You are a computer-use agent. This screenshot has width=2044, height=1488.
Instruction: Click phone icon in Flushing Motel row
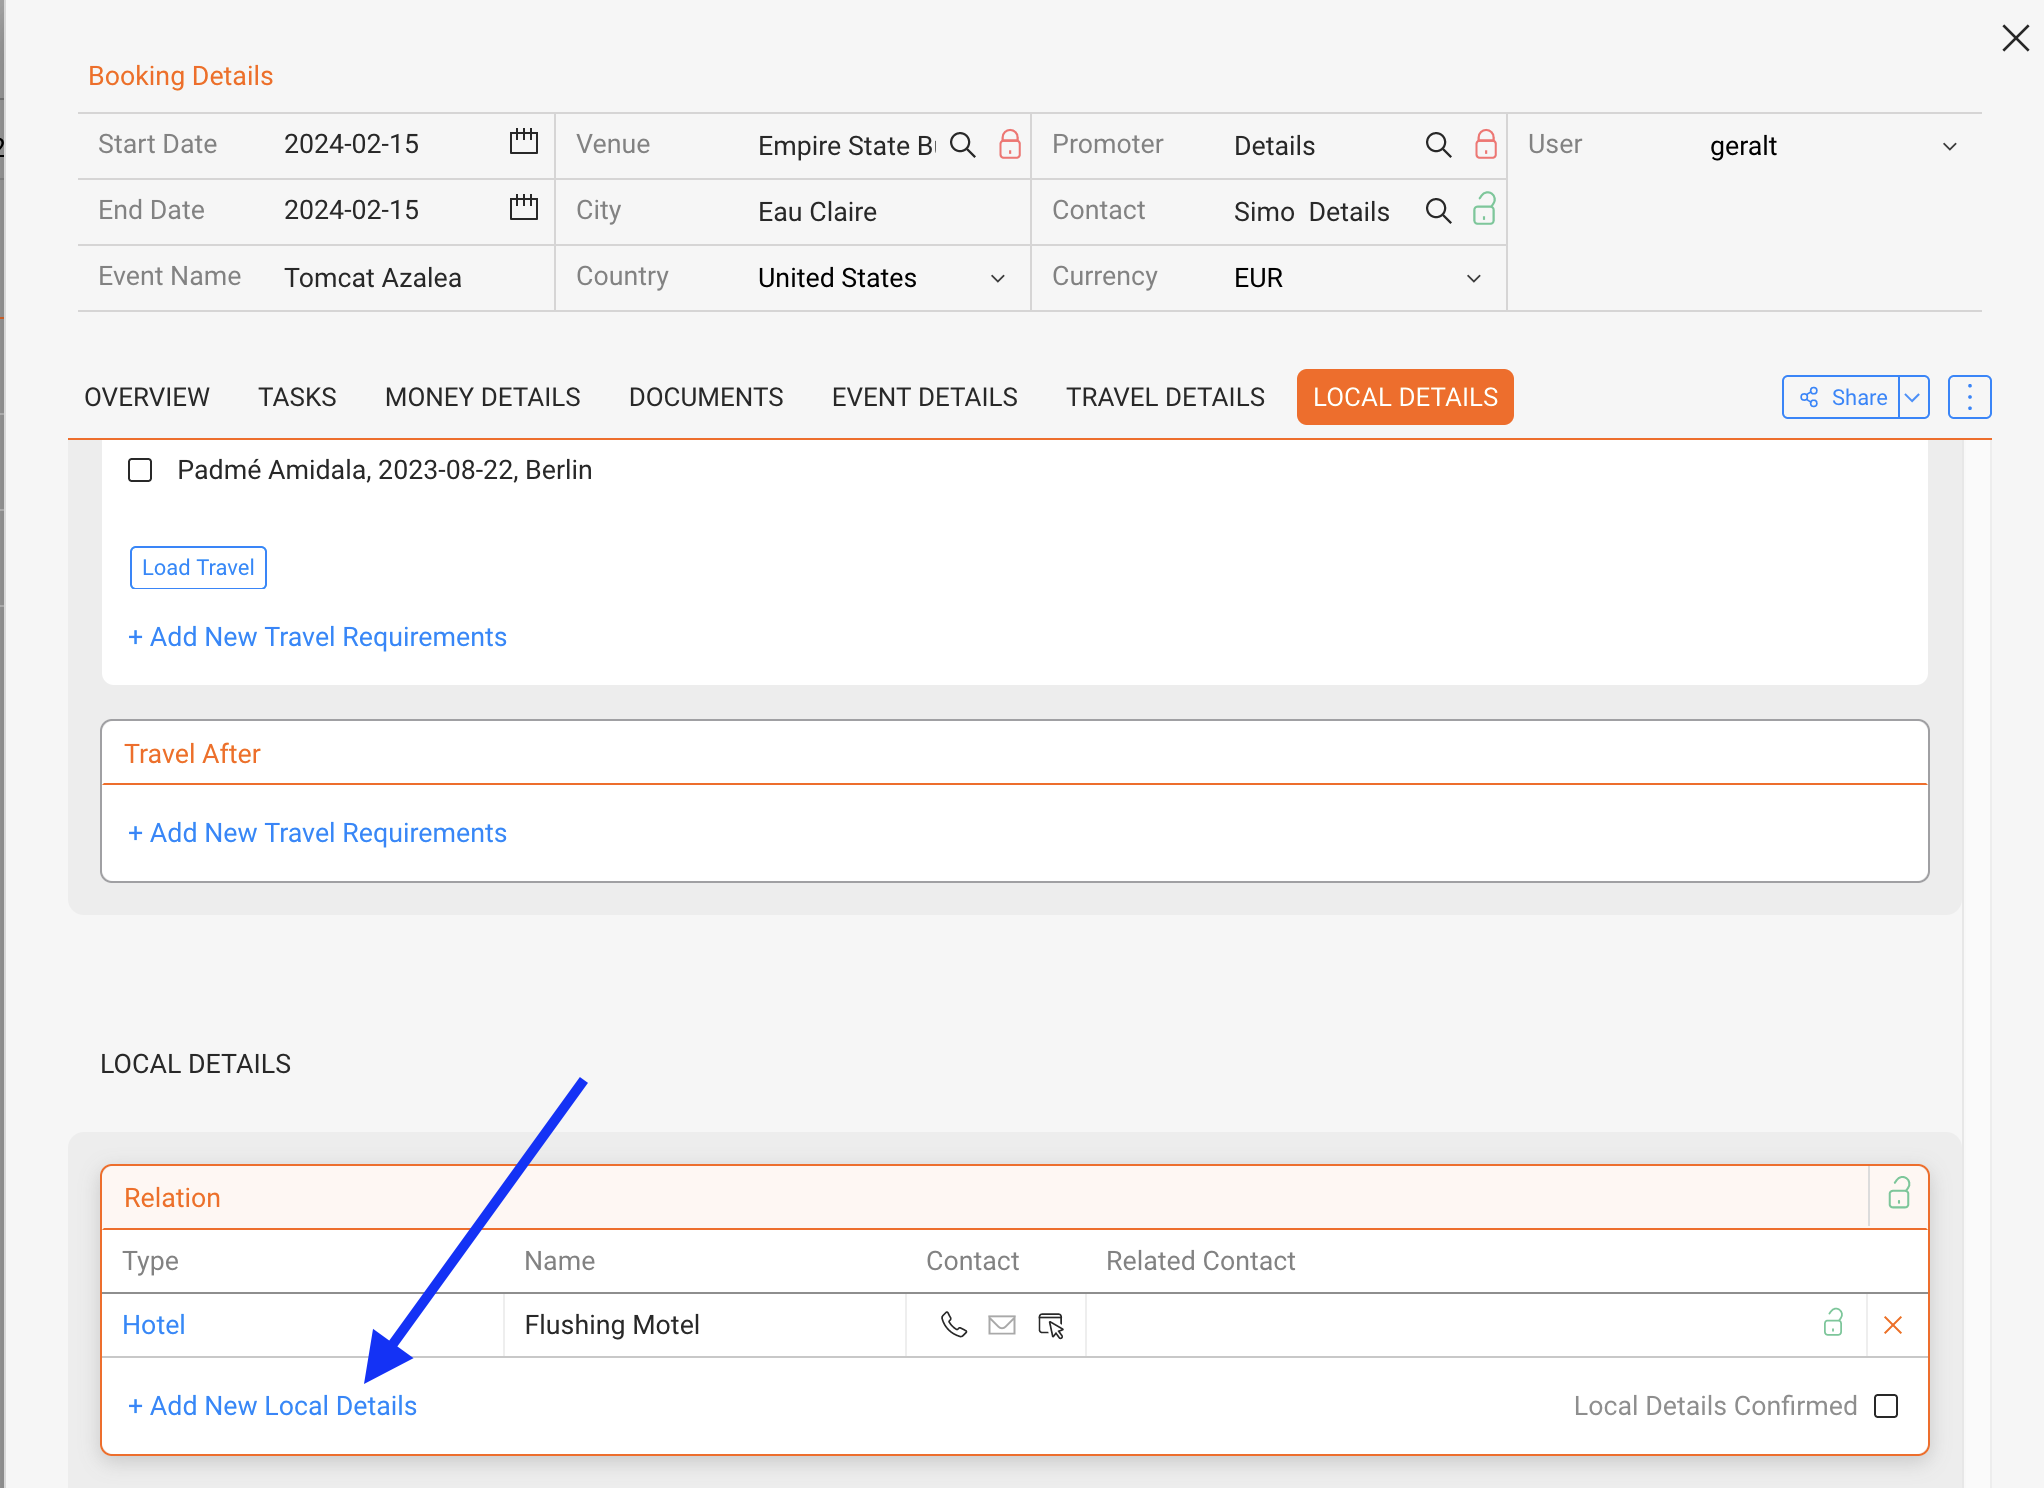954,1325
